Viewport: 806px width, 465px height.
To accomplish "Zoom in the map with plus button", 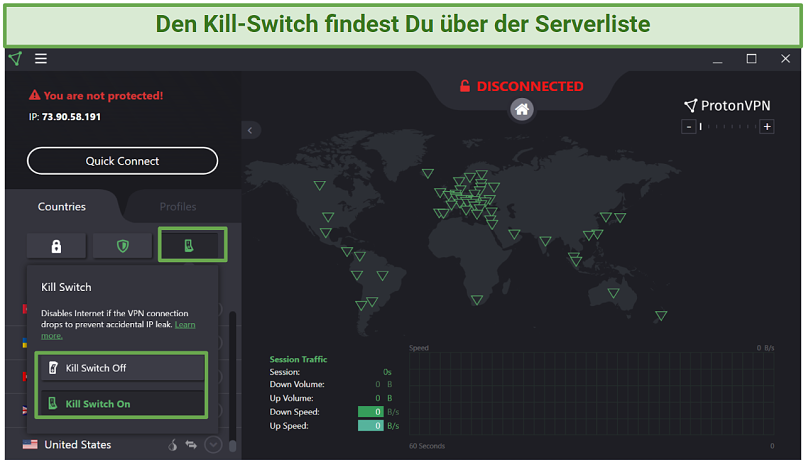I will (767, 126).
